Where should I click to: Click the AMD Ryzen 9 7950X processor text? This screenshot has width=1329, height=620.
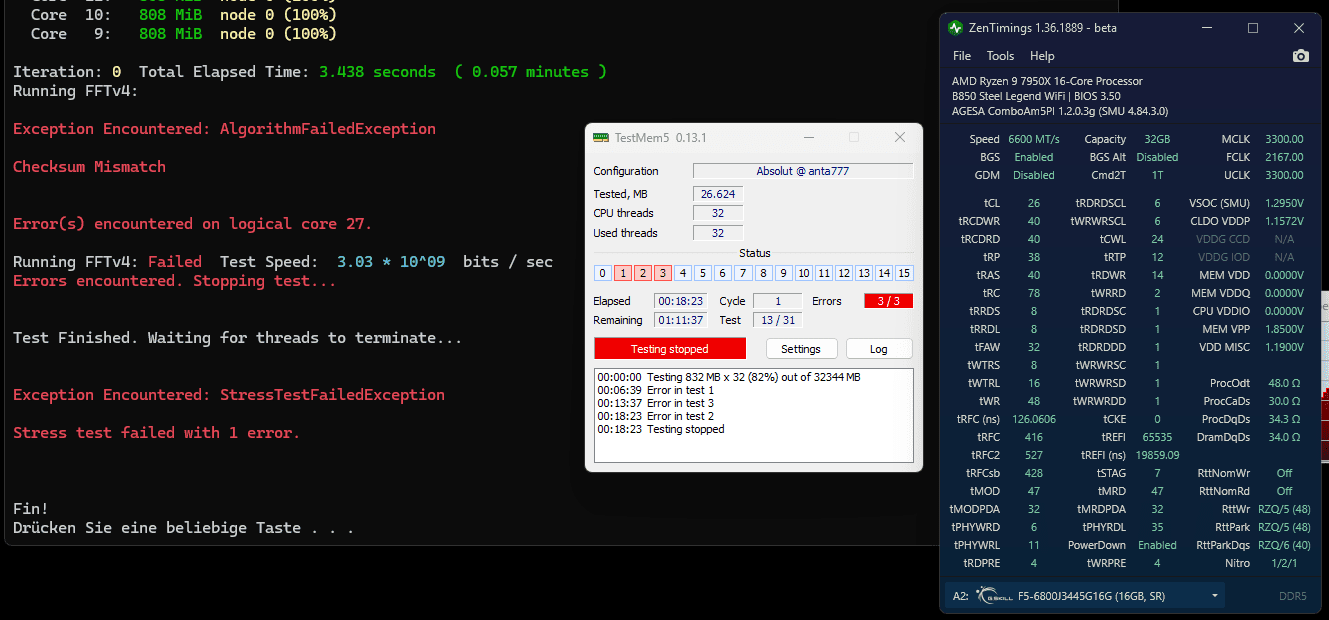pyautogui.click(x=1047, y=81)
